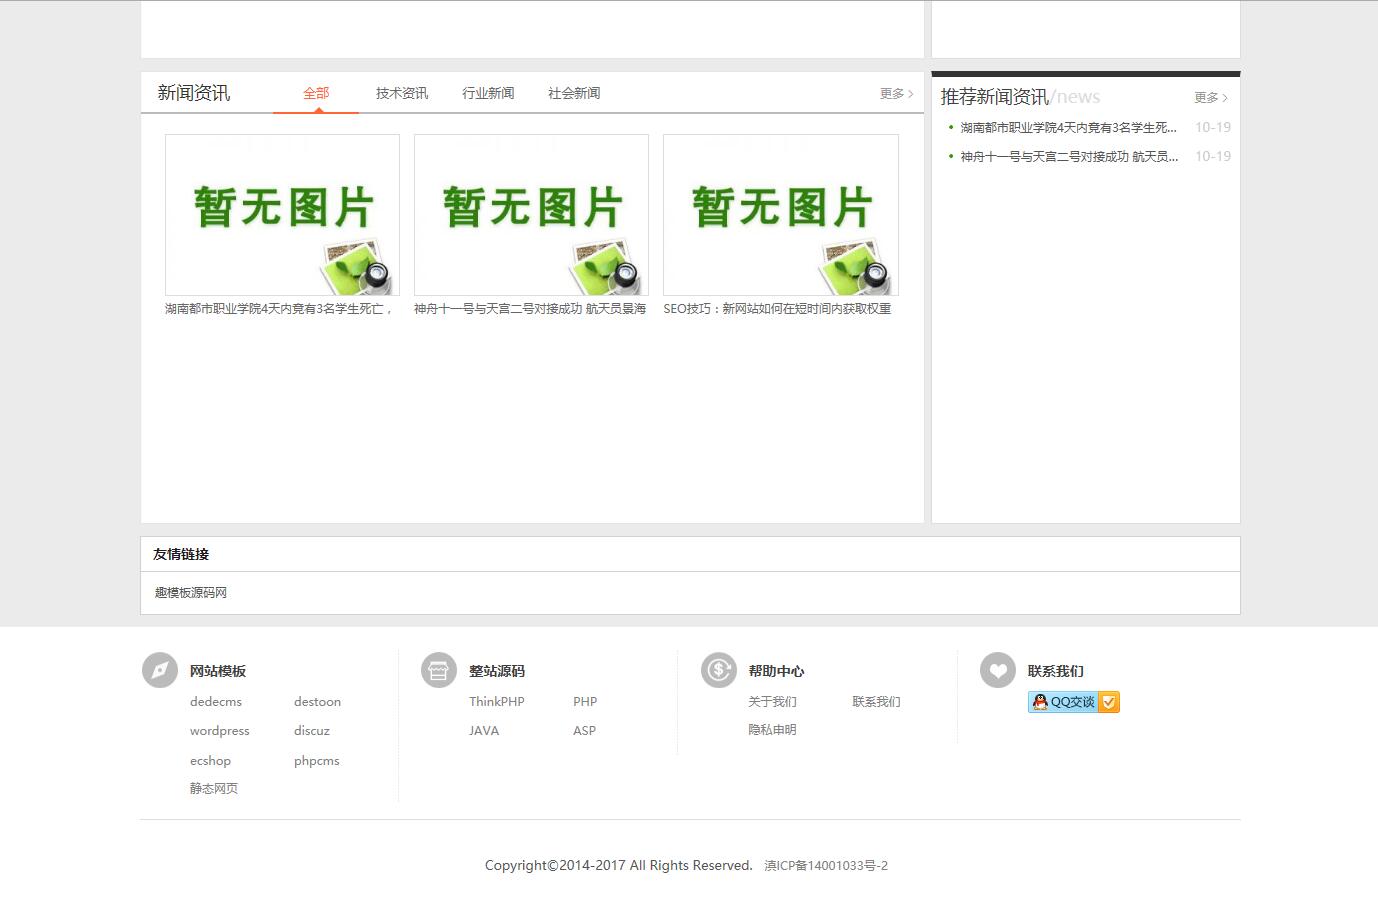The height and width of the screenshot is (913, 1378).
Task: Open the JAVA source link
Action: [484, 731]
